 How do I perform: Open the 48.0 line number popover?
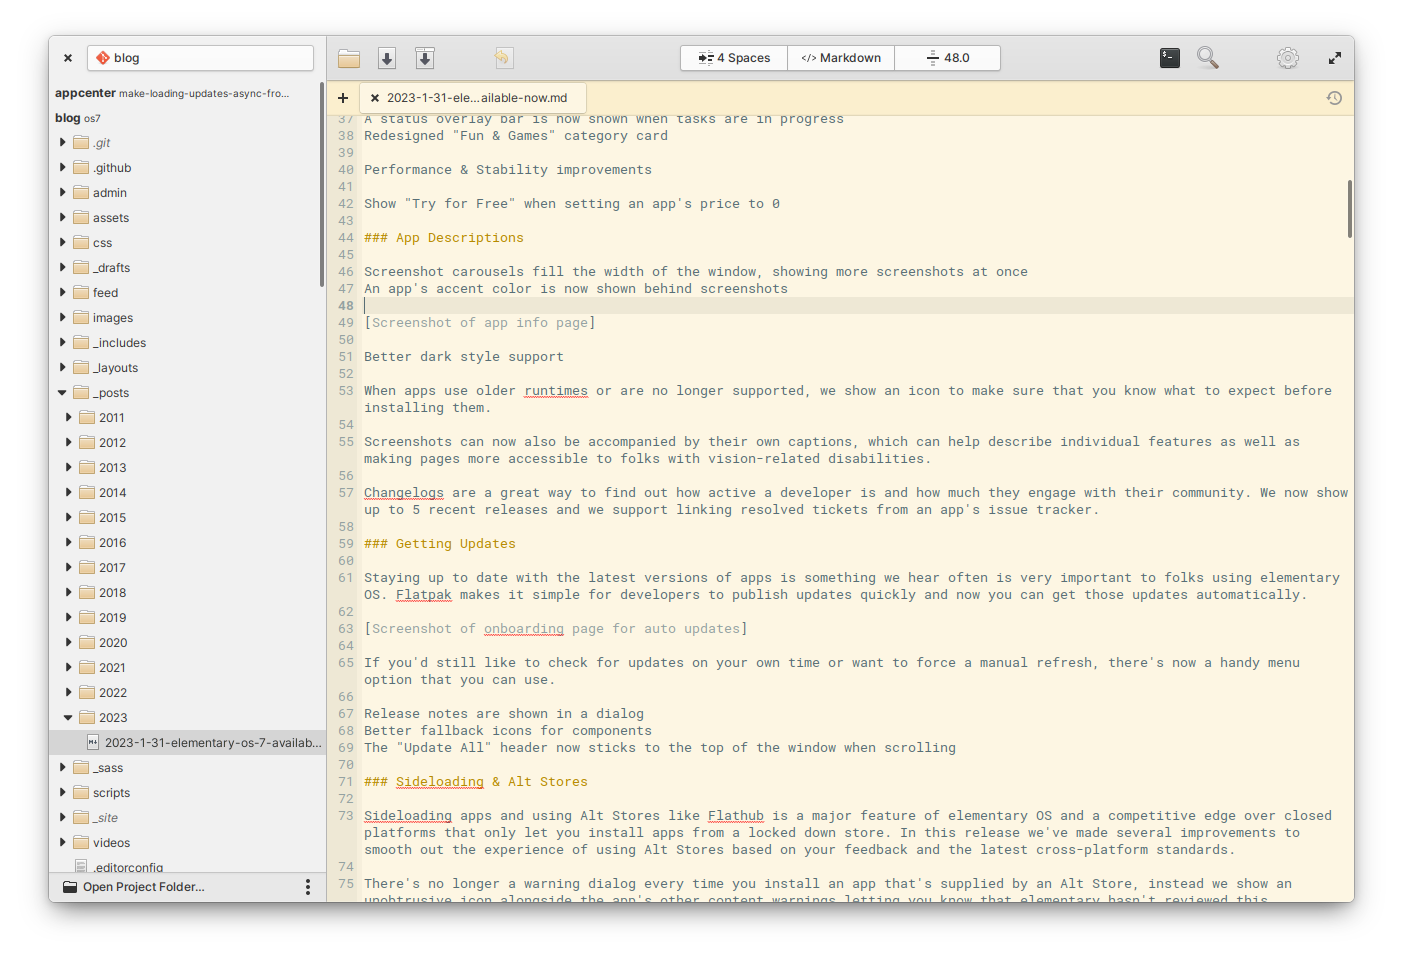click(x=948, y=58)
